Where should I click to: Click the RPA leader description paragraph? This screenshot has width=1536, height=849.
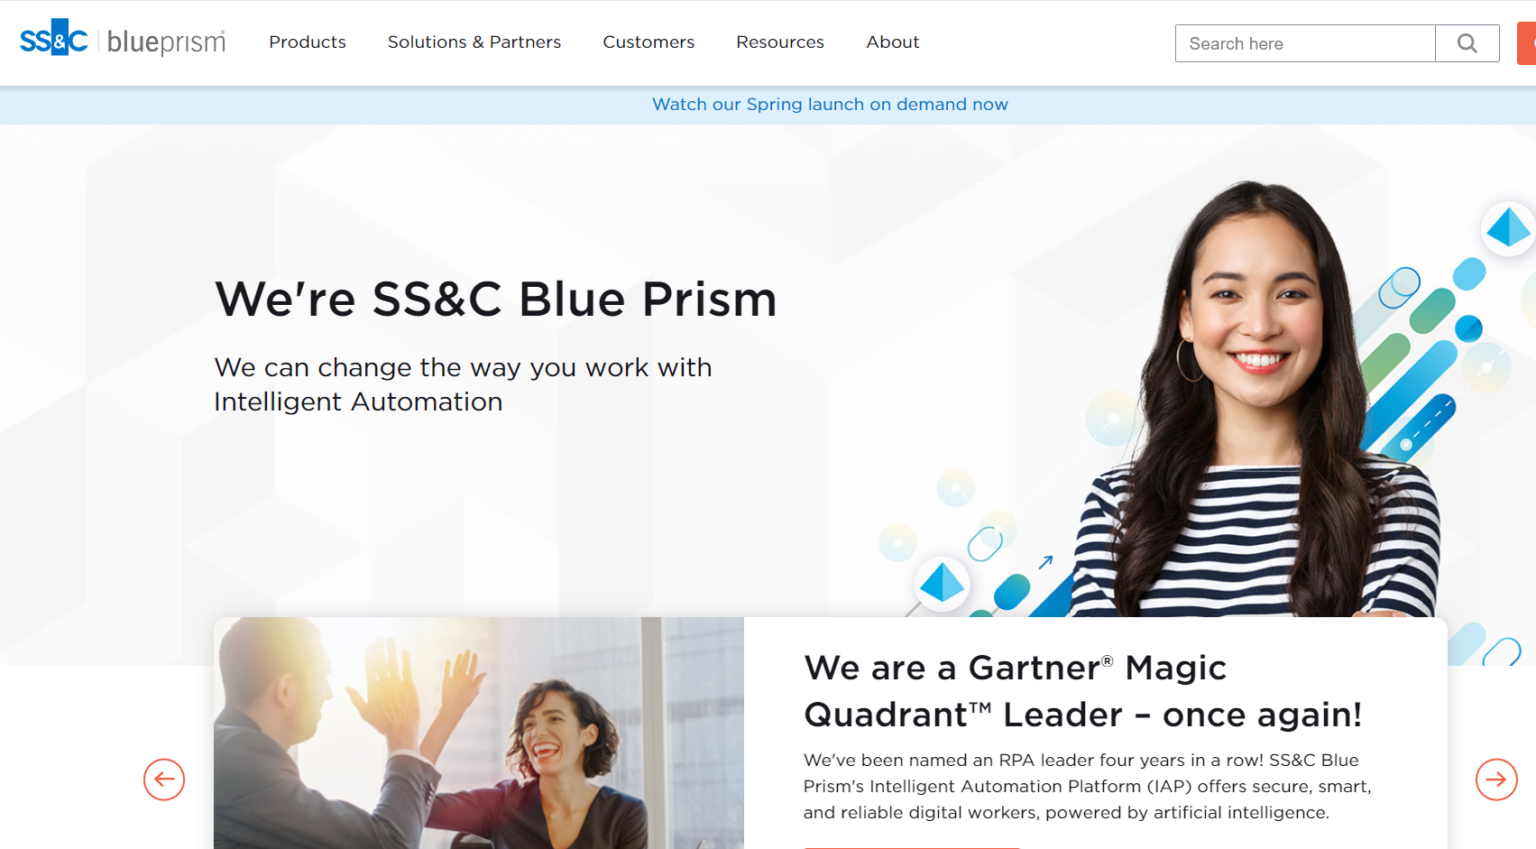coord(1088,786)
